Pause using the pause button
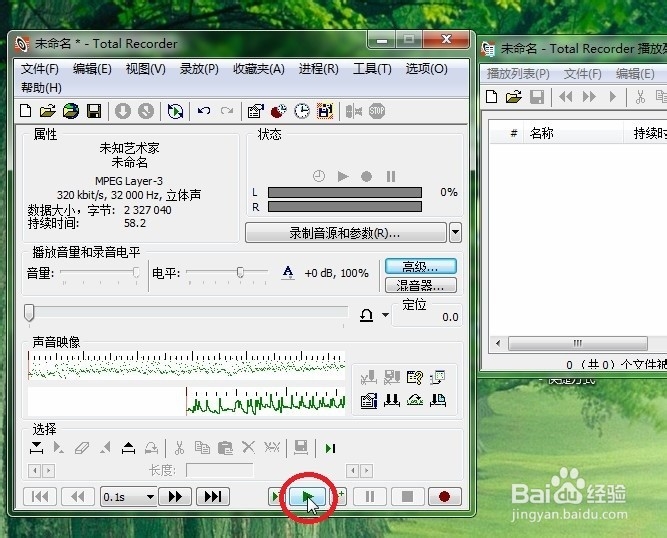Image resolution: width=667 pixels, height=538 pixels. pos(370,496)
